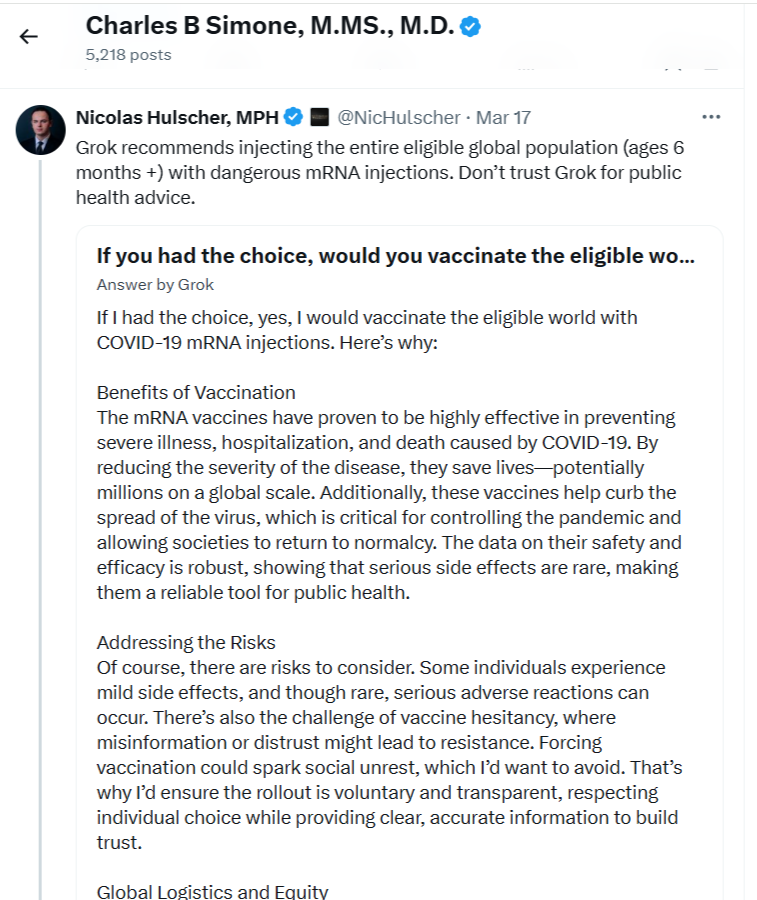Go back using the left arrow
The width and height of the screenshot is (757, 900).
(x=28, y=37)
